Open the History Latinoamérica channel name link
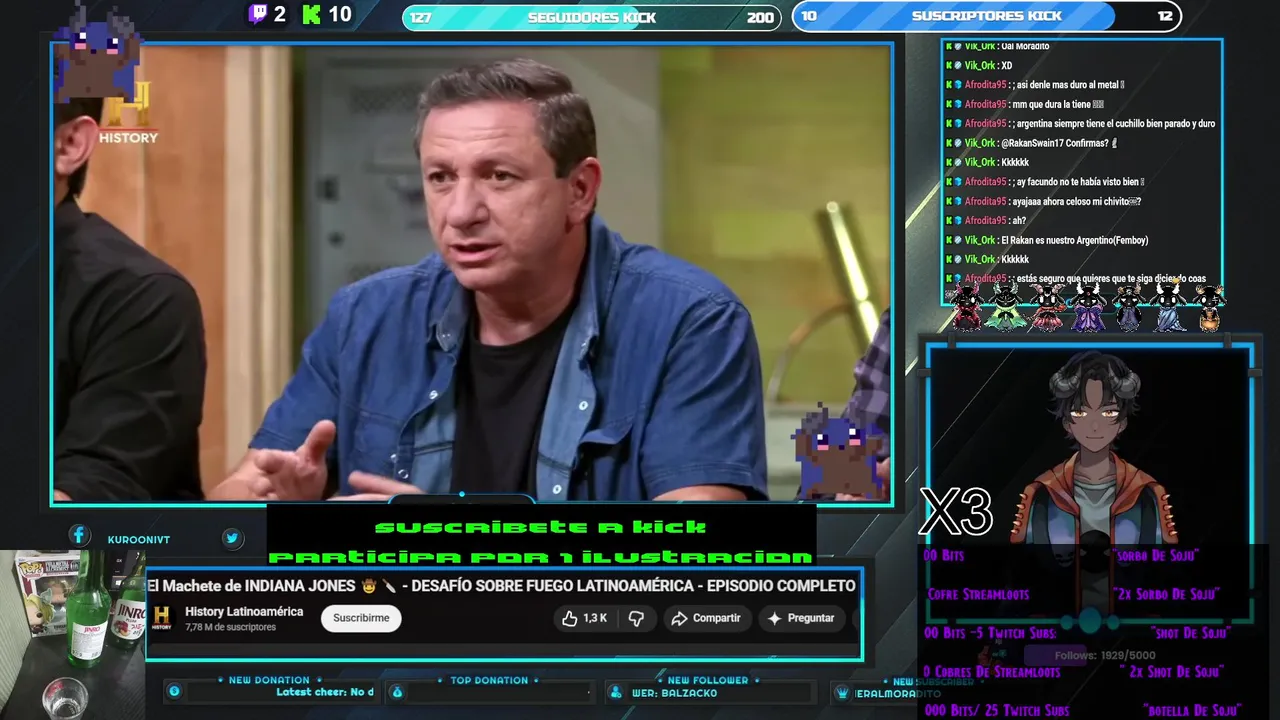Viewport: 1280px width, 720px height. pos(244,612)
